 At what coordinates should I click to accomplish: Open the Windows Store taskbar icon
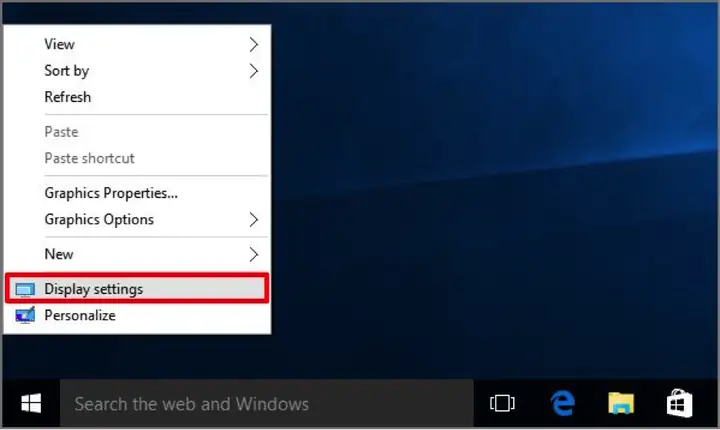(680, 403)
